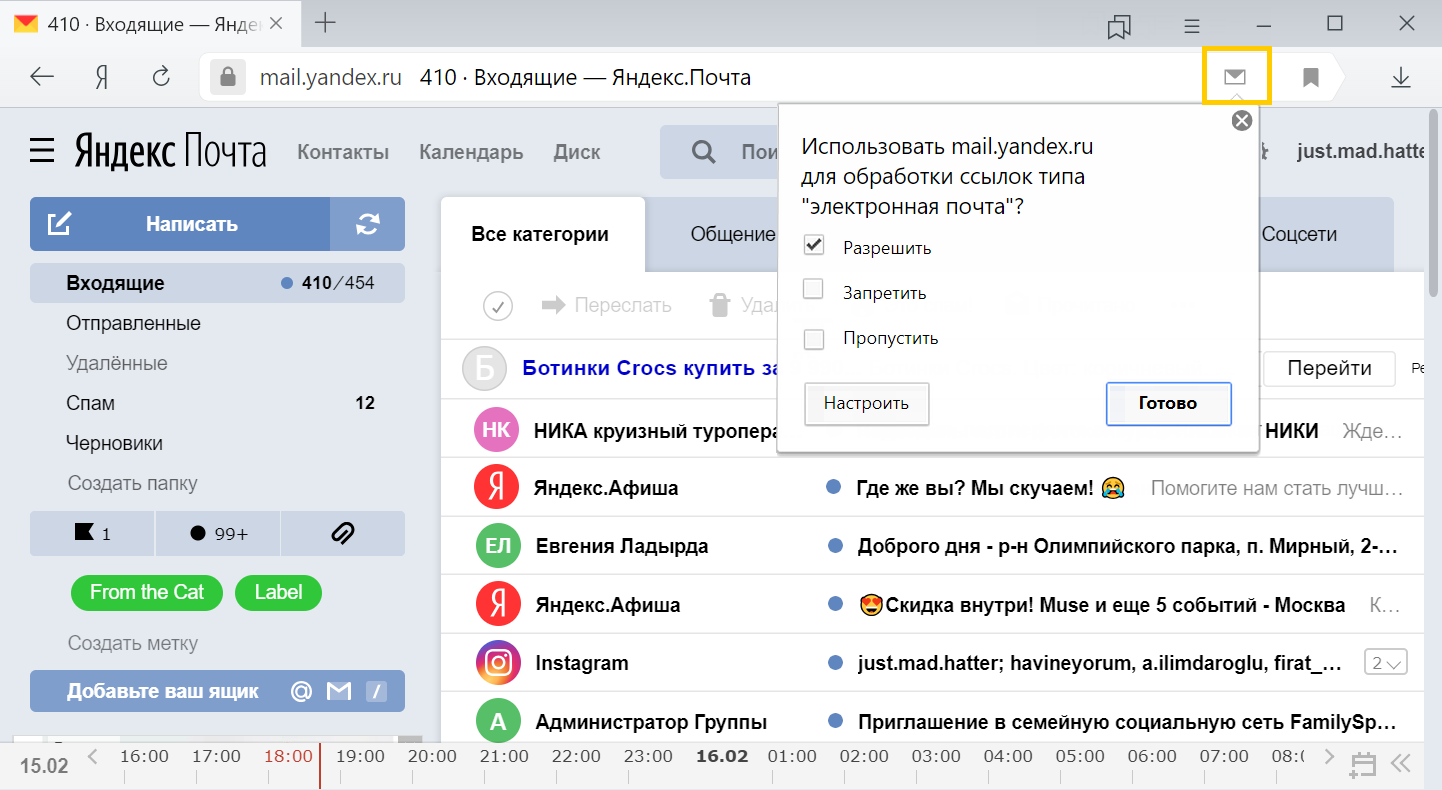Toggle unread dot on Где же вы? Мы скучаем! message
1442x790 pixels.
click(833, 488)
